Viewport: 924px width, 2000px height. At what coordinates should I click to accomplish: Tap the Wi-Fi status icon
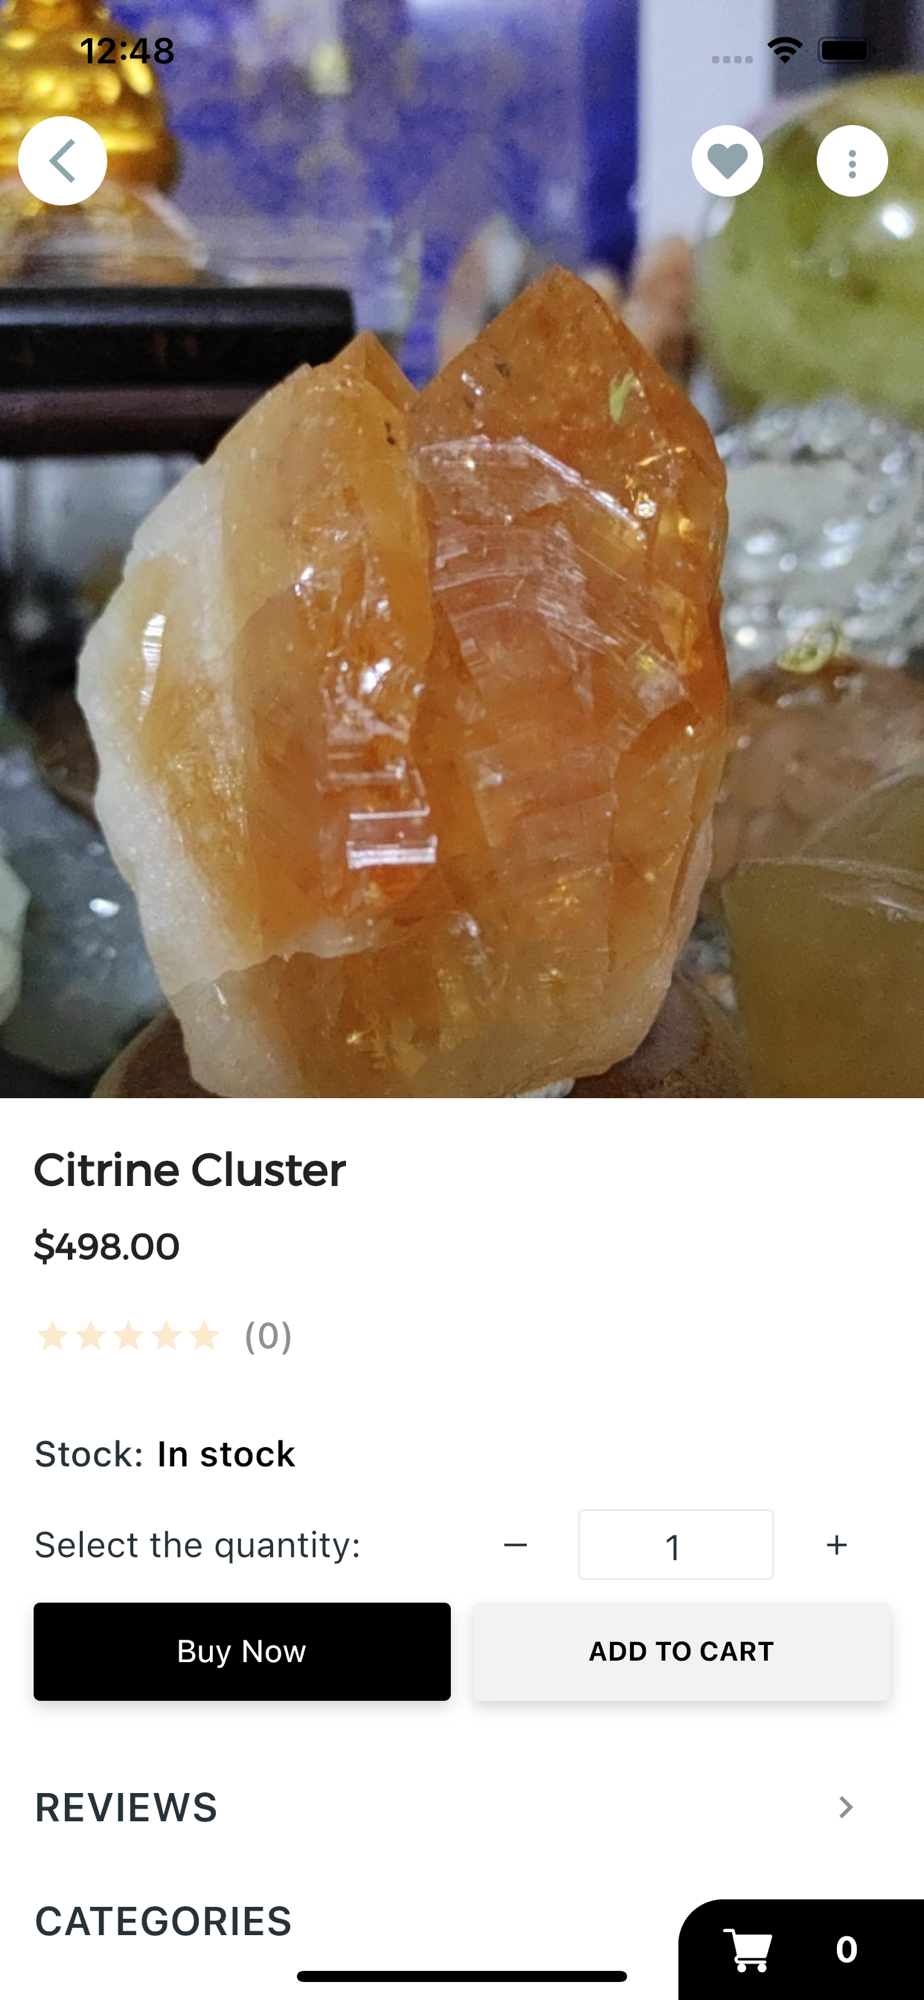tap(785, 50)
